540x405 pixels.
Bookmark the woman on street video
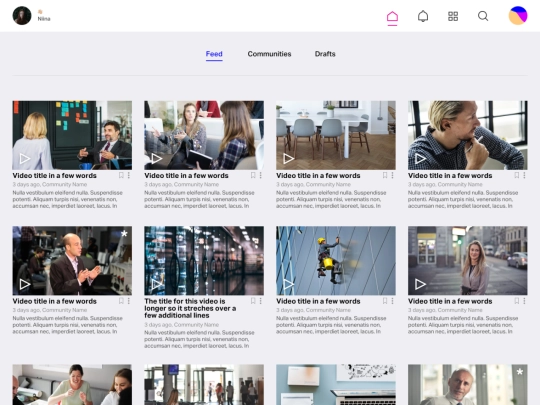coord(517,301)
